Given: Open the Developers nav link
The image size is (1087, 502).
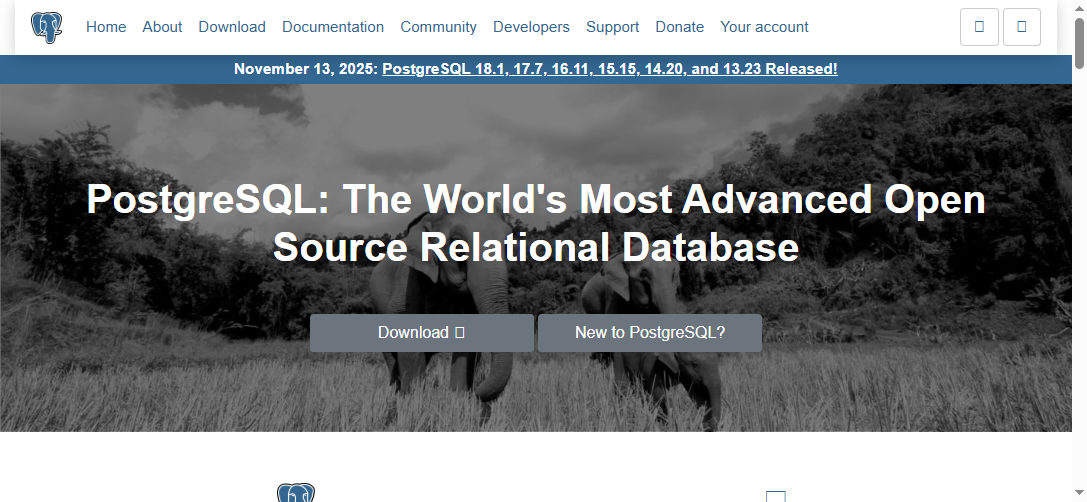Looking at the screenshot, I should click(532, 27).
